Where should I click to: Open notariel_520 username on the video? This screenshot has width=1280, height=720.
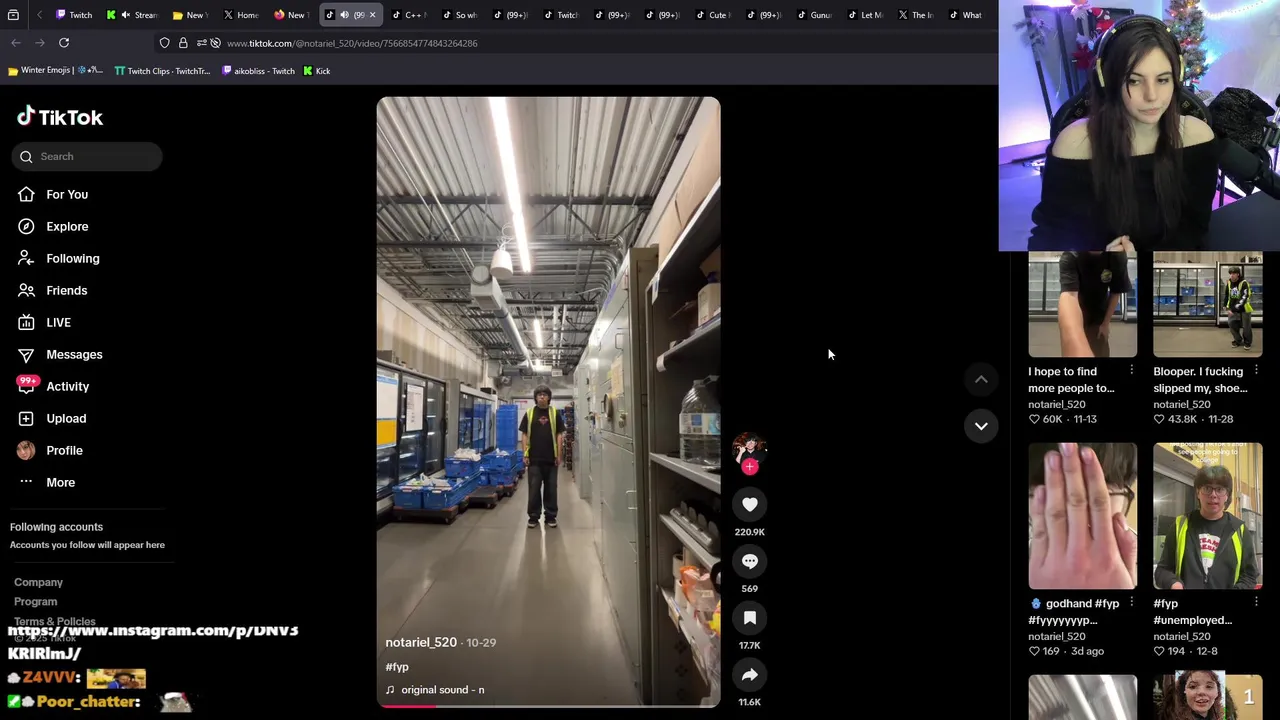tap(421, 642)
